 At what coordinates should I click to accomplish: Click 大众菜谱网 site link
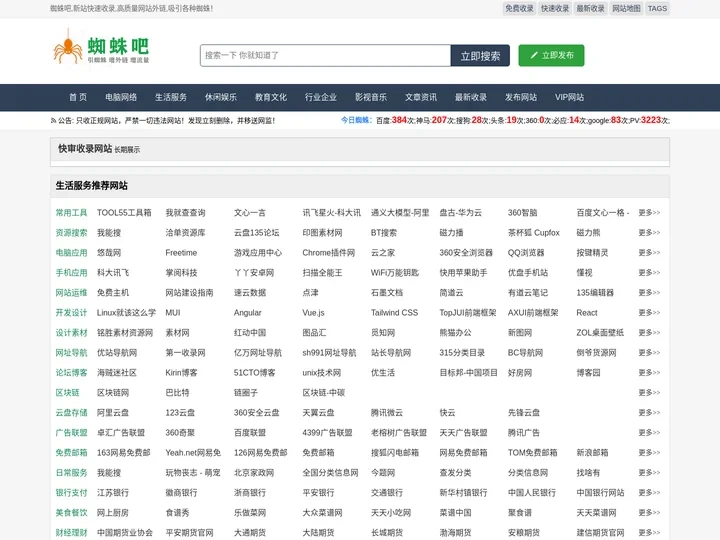tap(322, 513)
